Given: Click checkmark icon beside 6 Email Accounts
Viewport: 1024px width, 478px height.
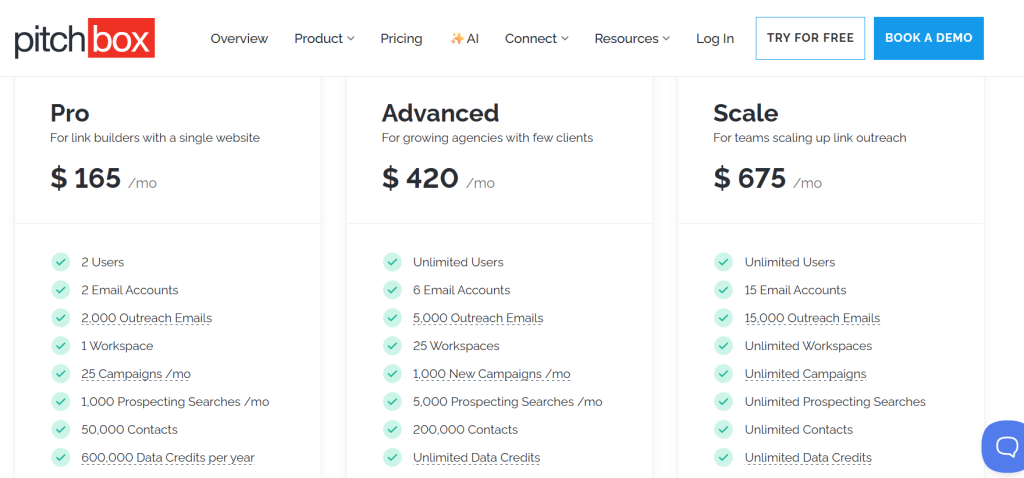Looking at the screenshot, I should pos(392,290).
